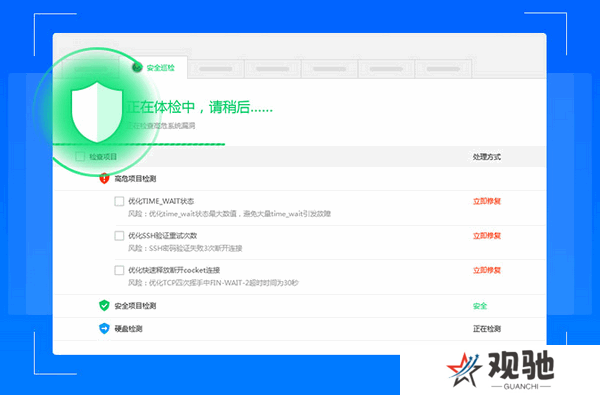Click the blue disk detection shield icon

104,328
